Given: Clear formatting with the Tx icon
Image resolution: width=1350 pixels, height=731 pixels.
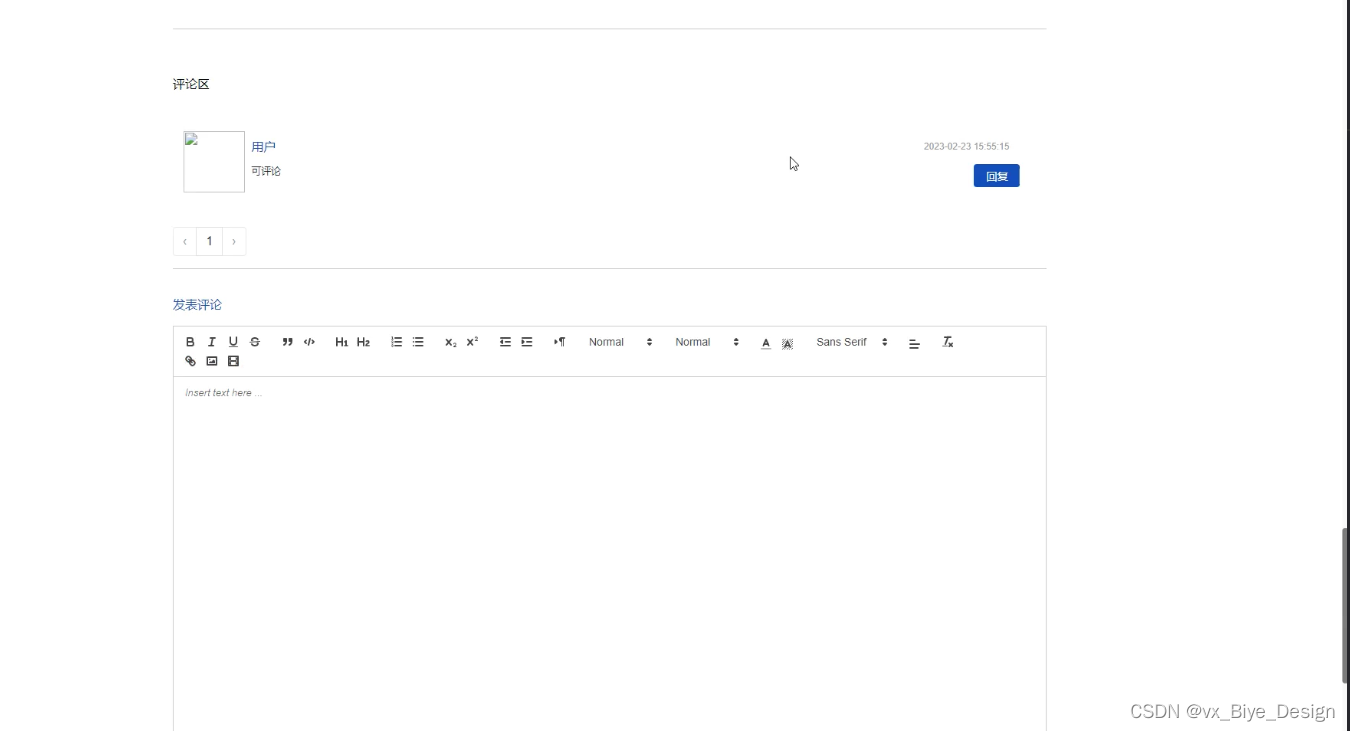Looking at the screenshot, I should (948, 342).
